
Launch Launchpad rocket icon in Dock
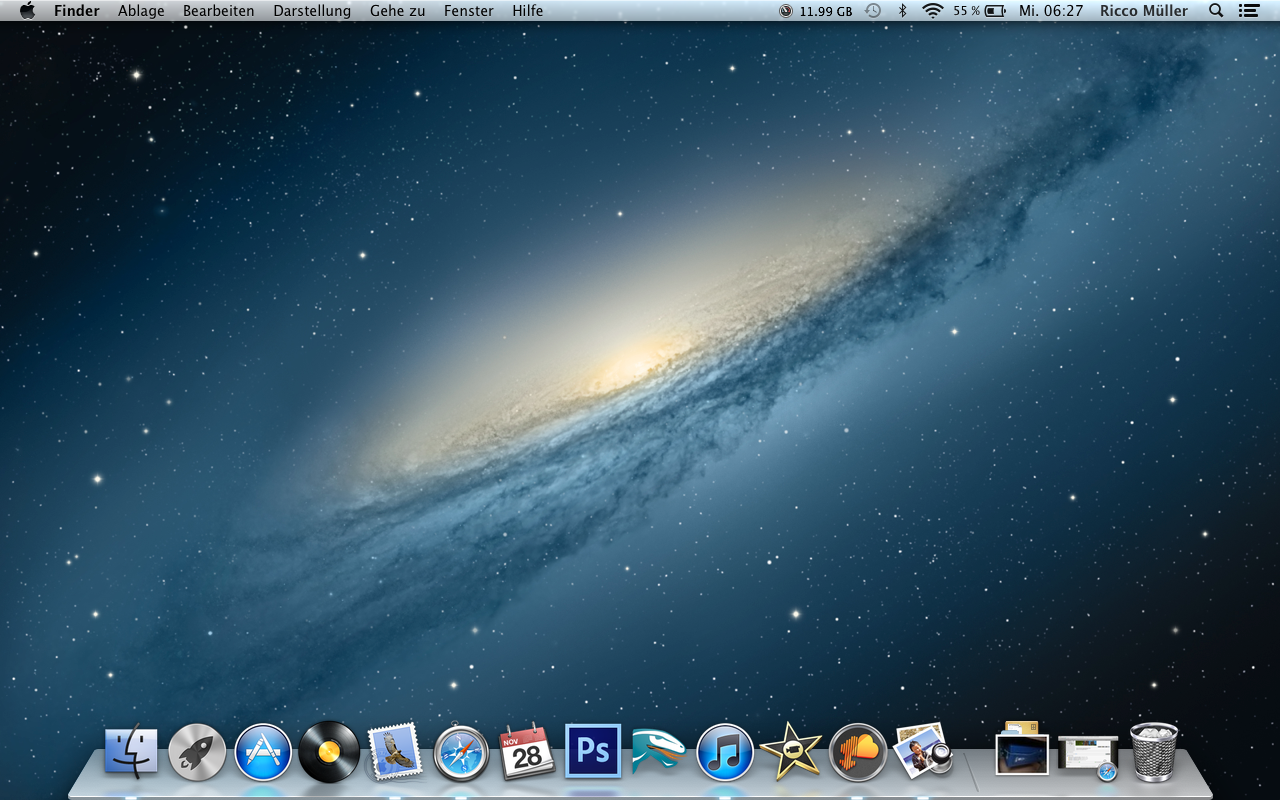coord(197,752)
